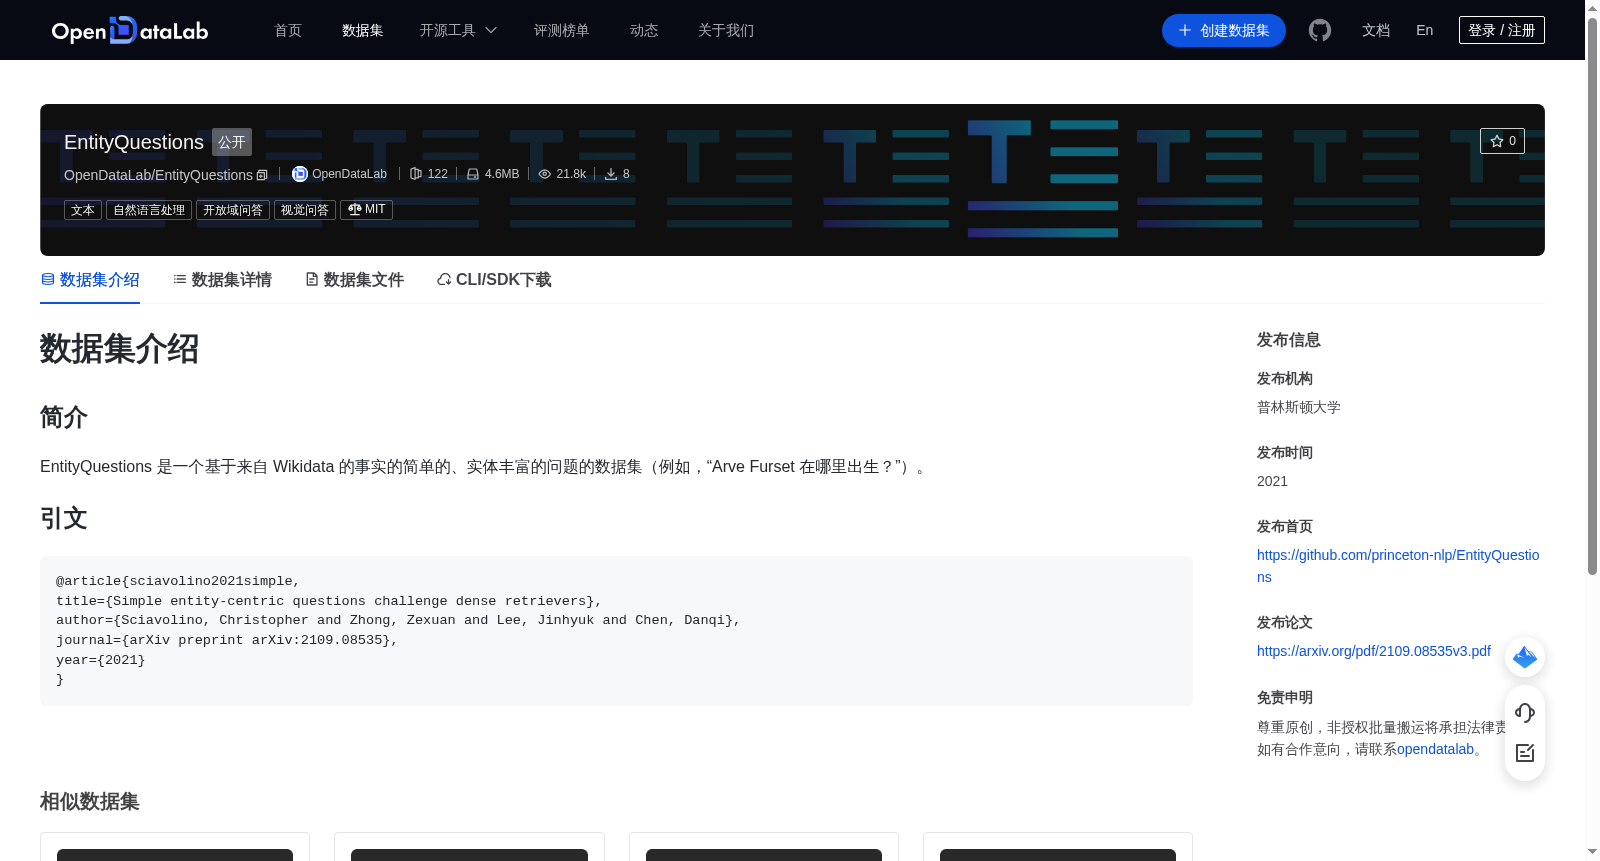Viewport: 1600px width, 861px height.
Task: Click the 公开 visibility badge
Action: (232, 142)
